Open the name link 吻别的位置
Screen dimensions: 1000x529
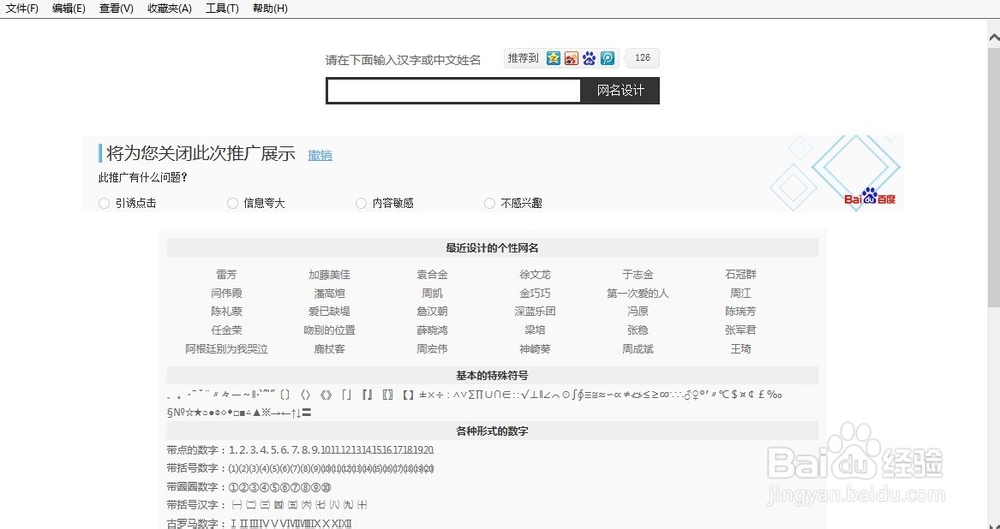pyautogui.click(x=329, y=331)
